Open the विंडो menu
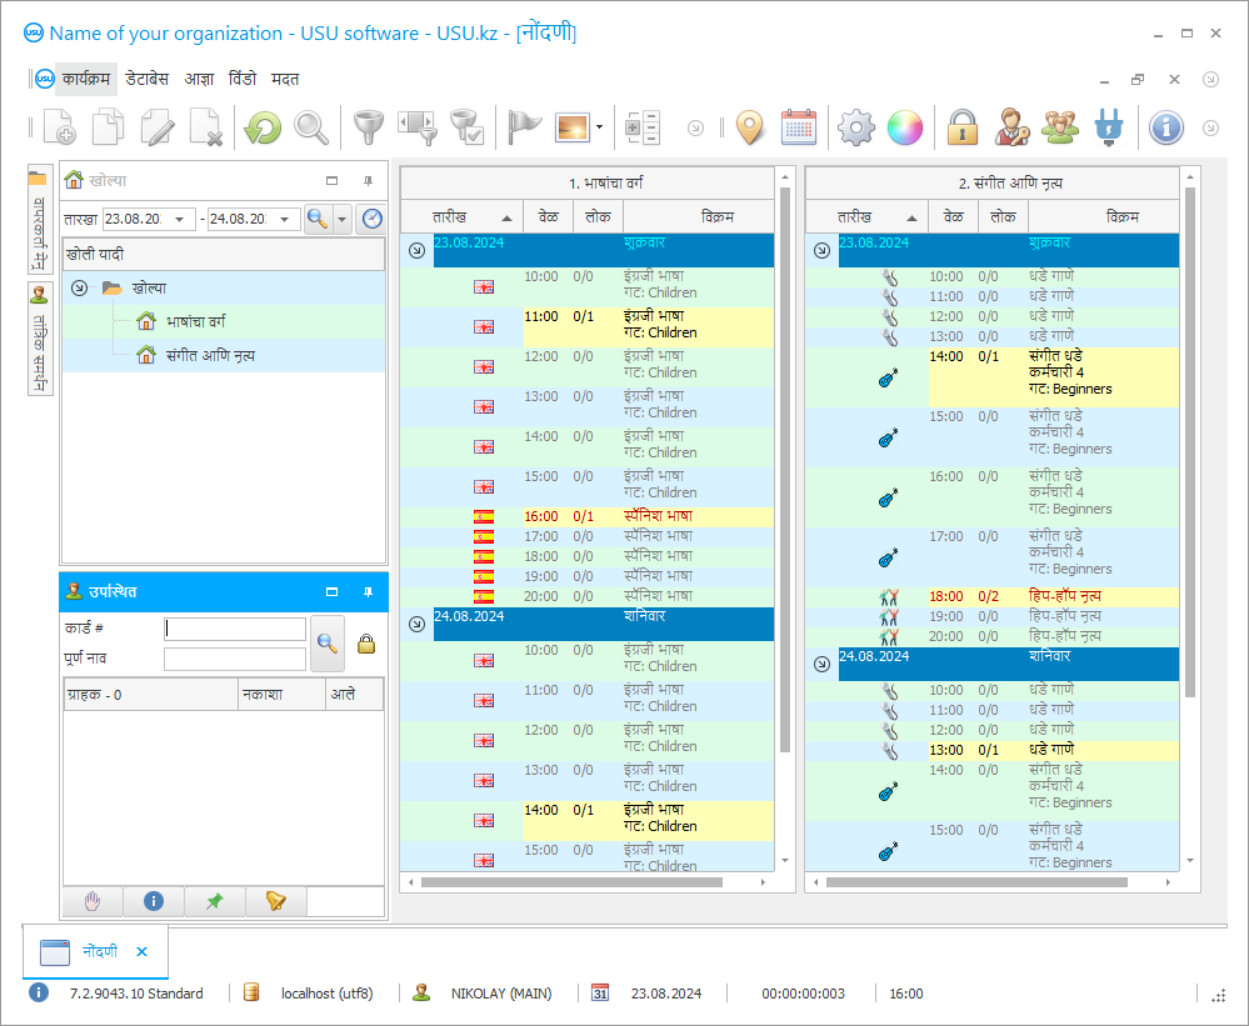Image resolution: width=1249 pixels, height=1026 pixels. pyautogui.click(x=243, y=79)
